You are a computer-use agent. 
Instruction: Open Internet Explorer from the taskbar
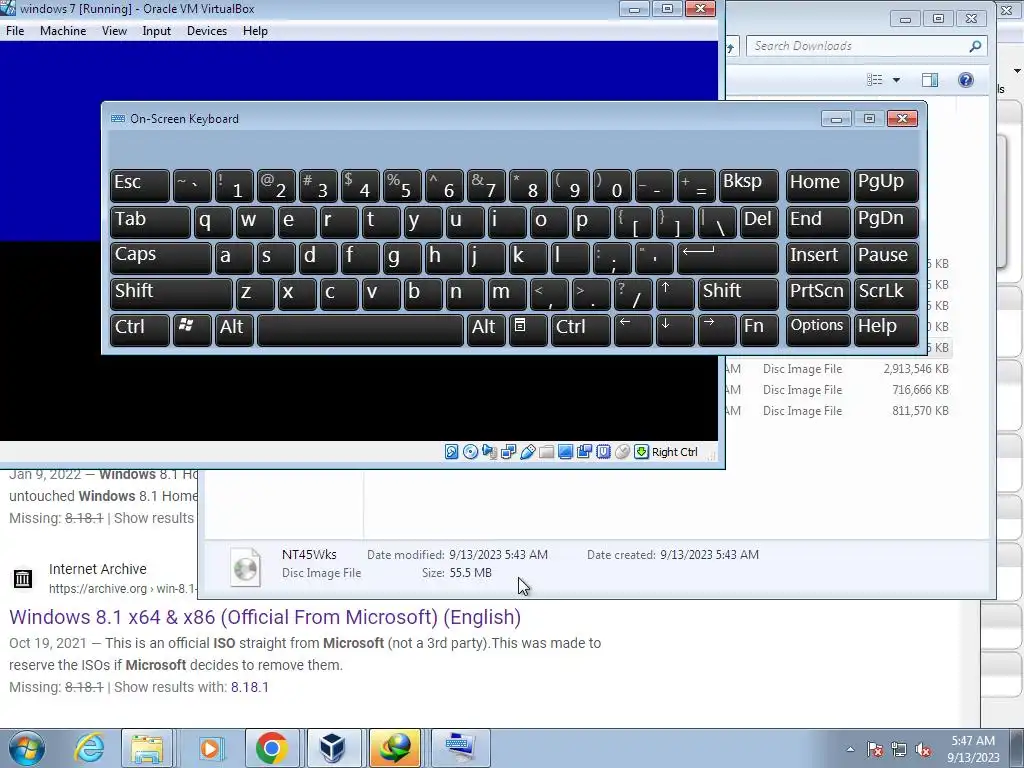tap(89, 748)
